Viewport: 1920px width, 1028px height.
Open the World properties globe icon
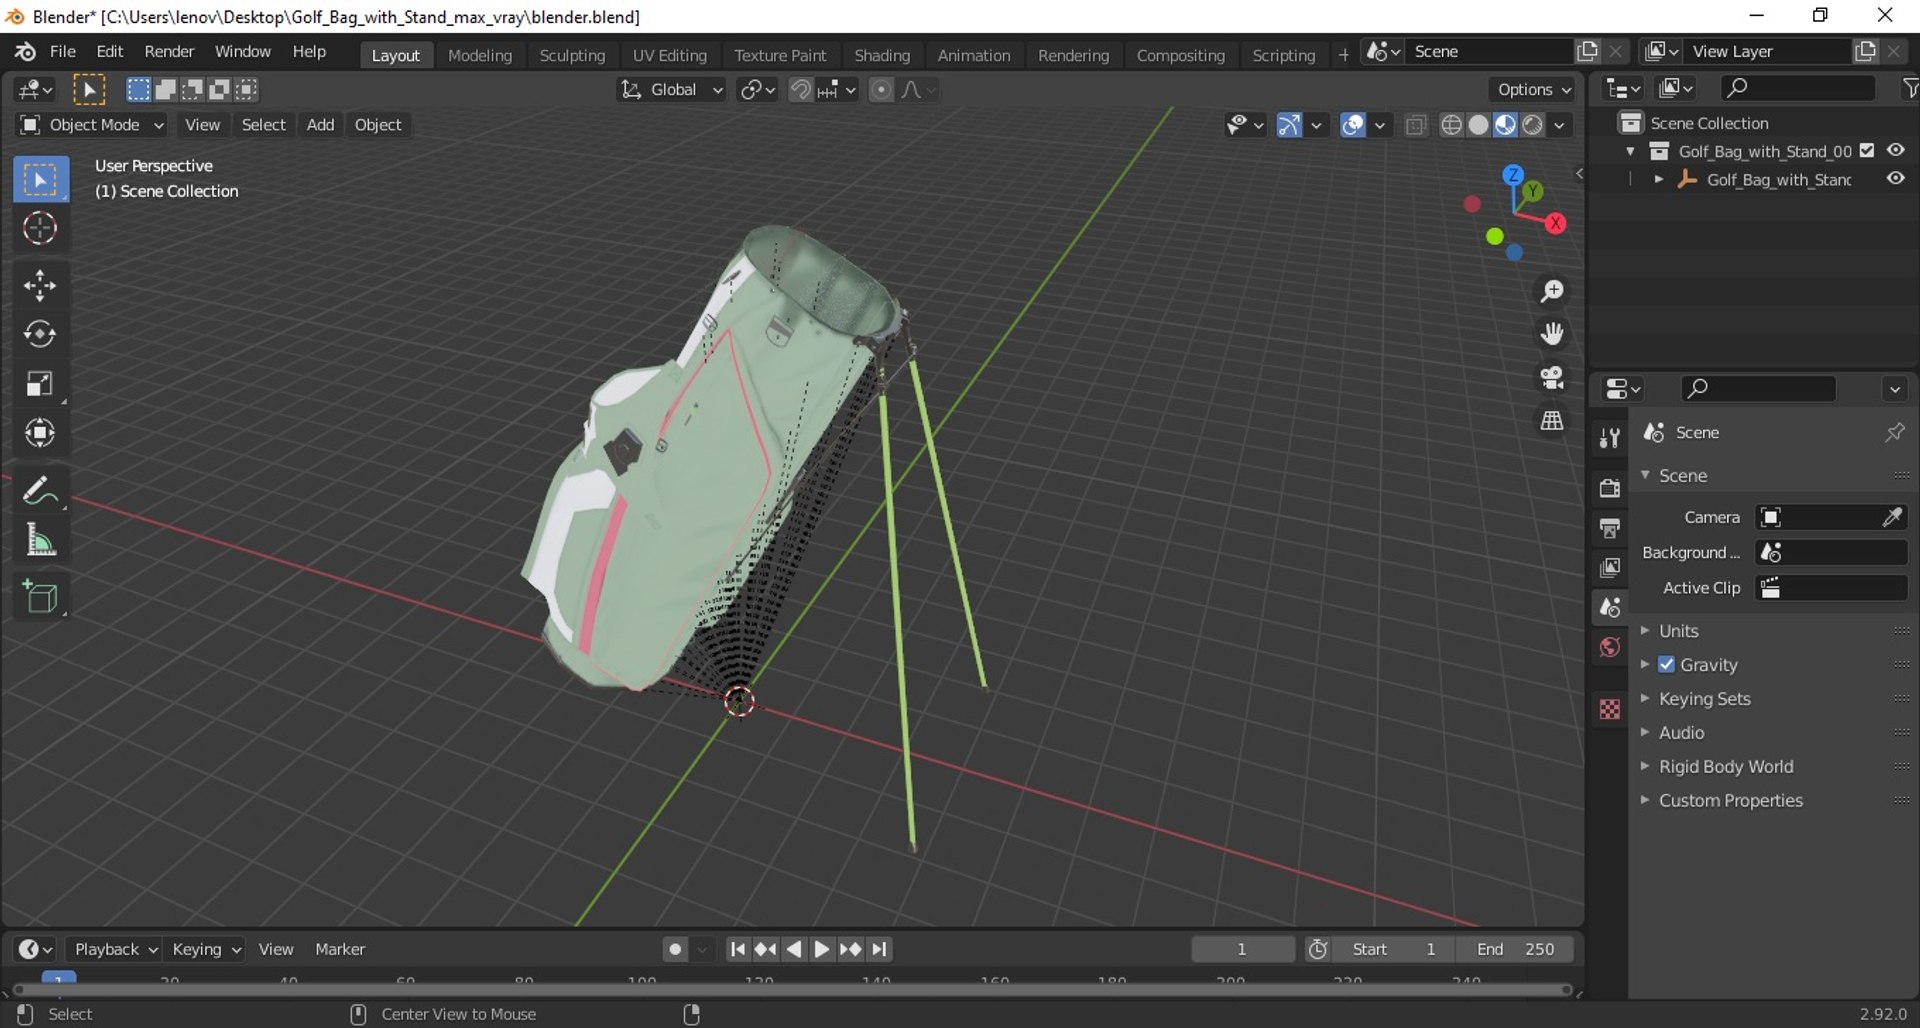1609,647
